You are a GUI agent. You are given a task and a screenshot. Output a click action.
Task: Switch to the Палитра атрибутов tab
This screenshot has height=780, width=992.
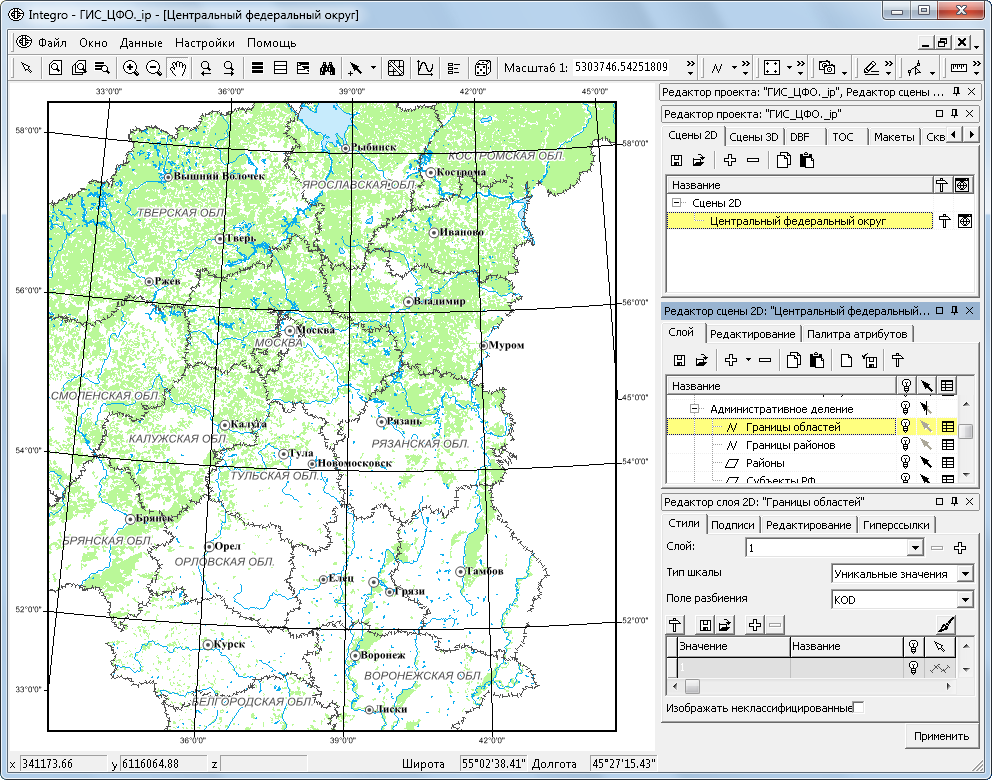point(857,334)
